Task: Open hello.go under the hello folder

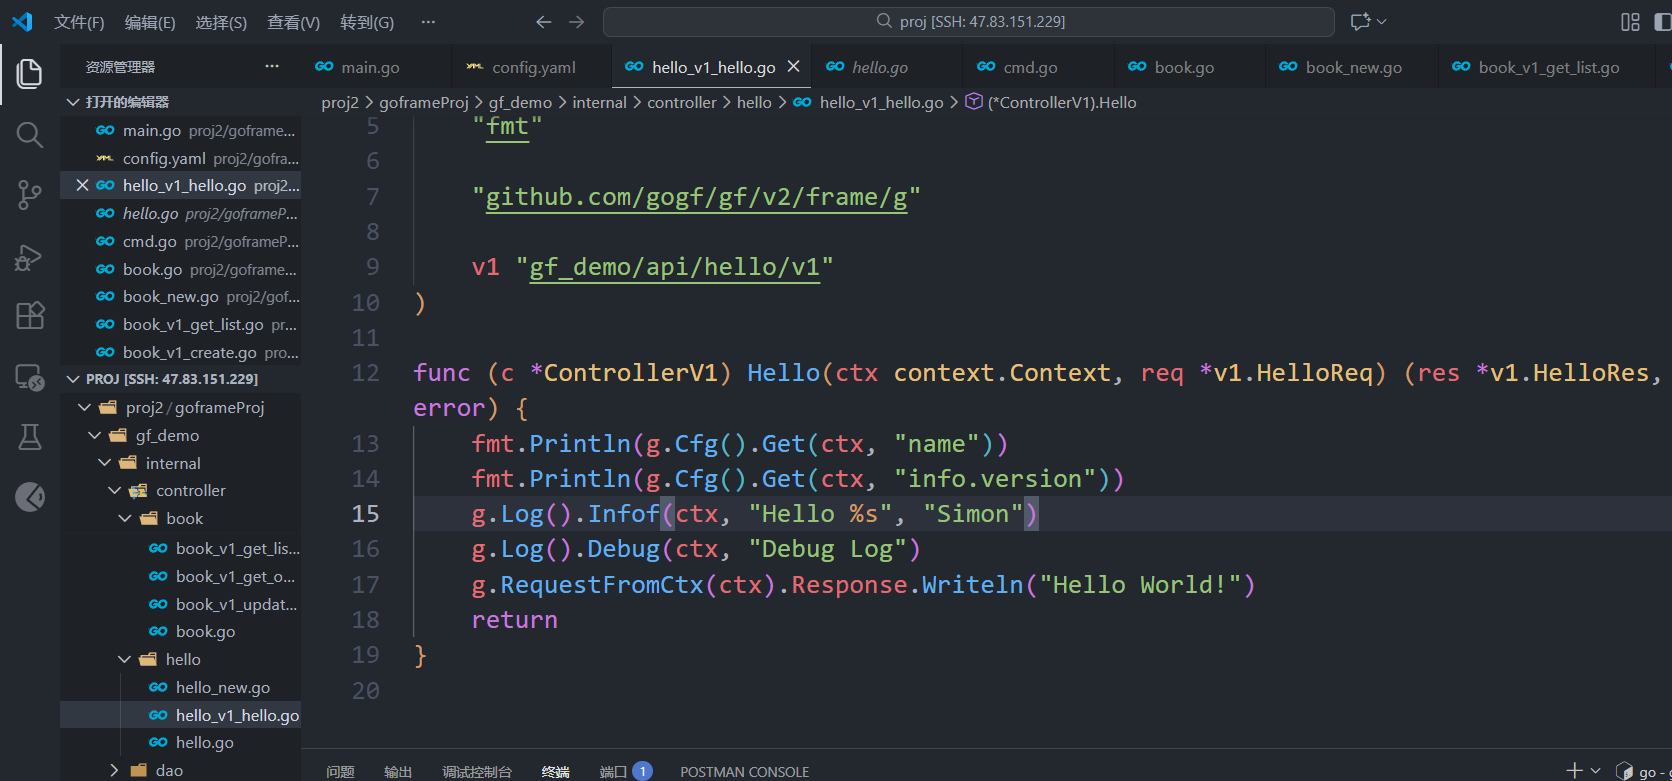Action: [204, 742]
